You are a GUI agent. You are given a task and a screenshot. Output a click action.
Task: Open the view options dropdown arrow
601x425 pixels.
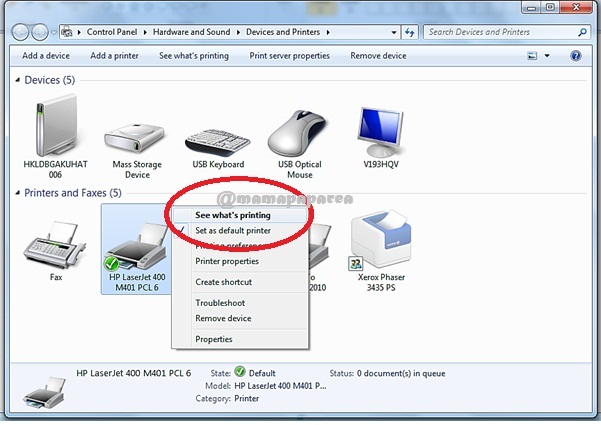[547, 56]
